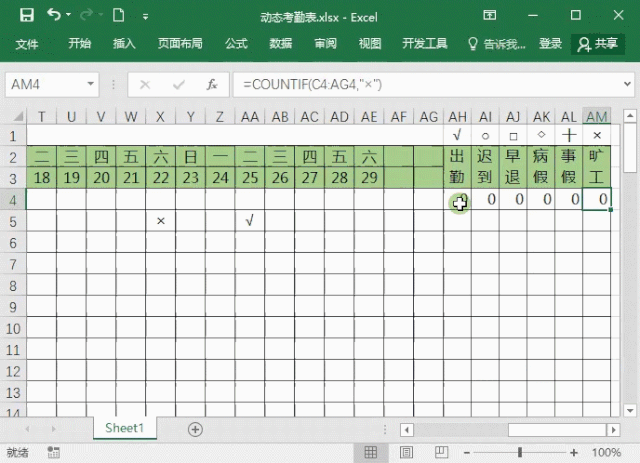Open the undo history dropdown arrow

(x=69, y=15)
